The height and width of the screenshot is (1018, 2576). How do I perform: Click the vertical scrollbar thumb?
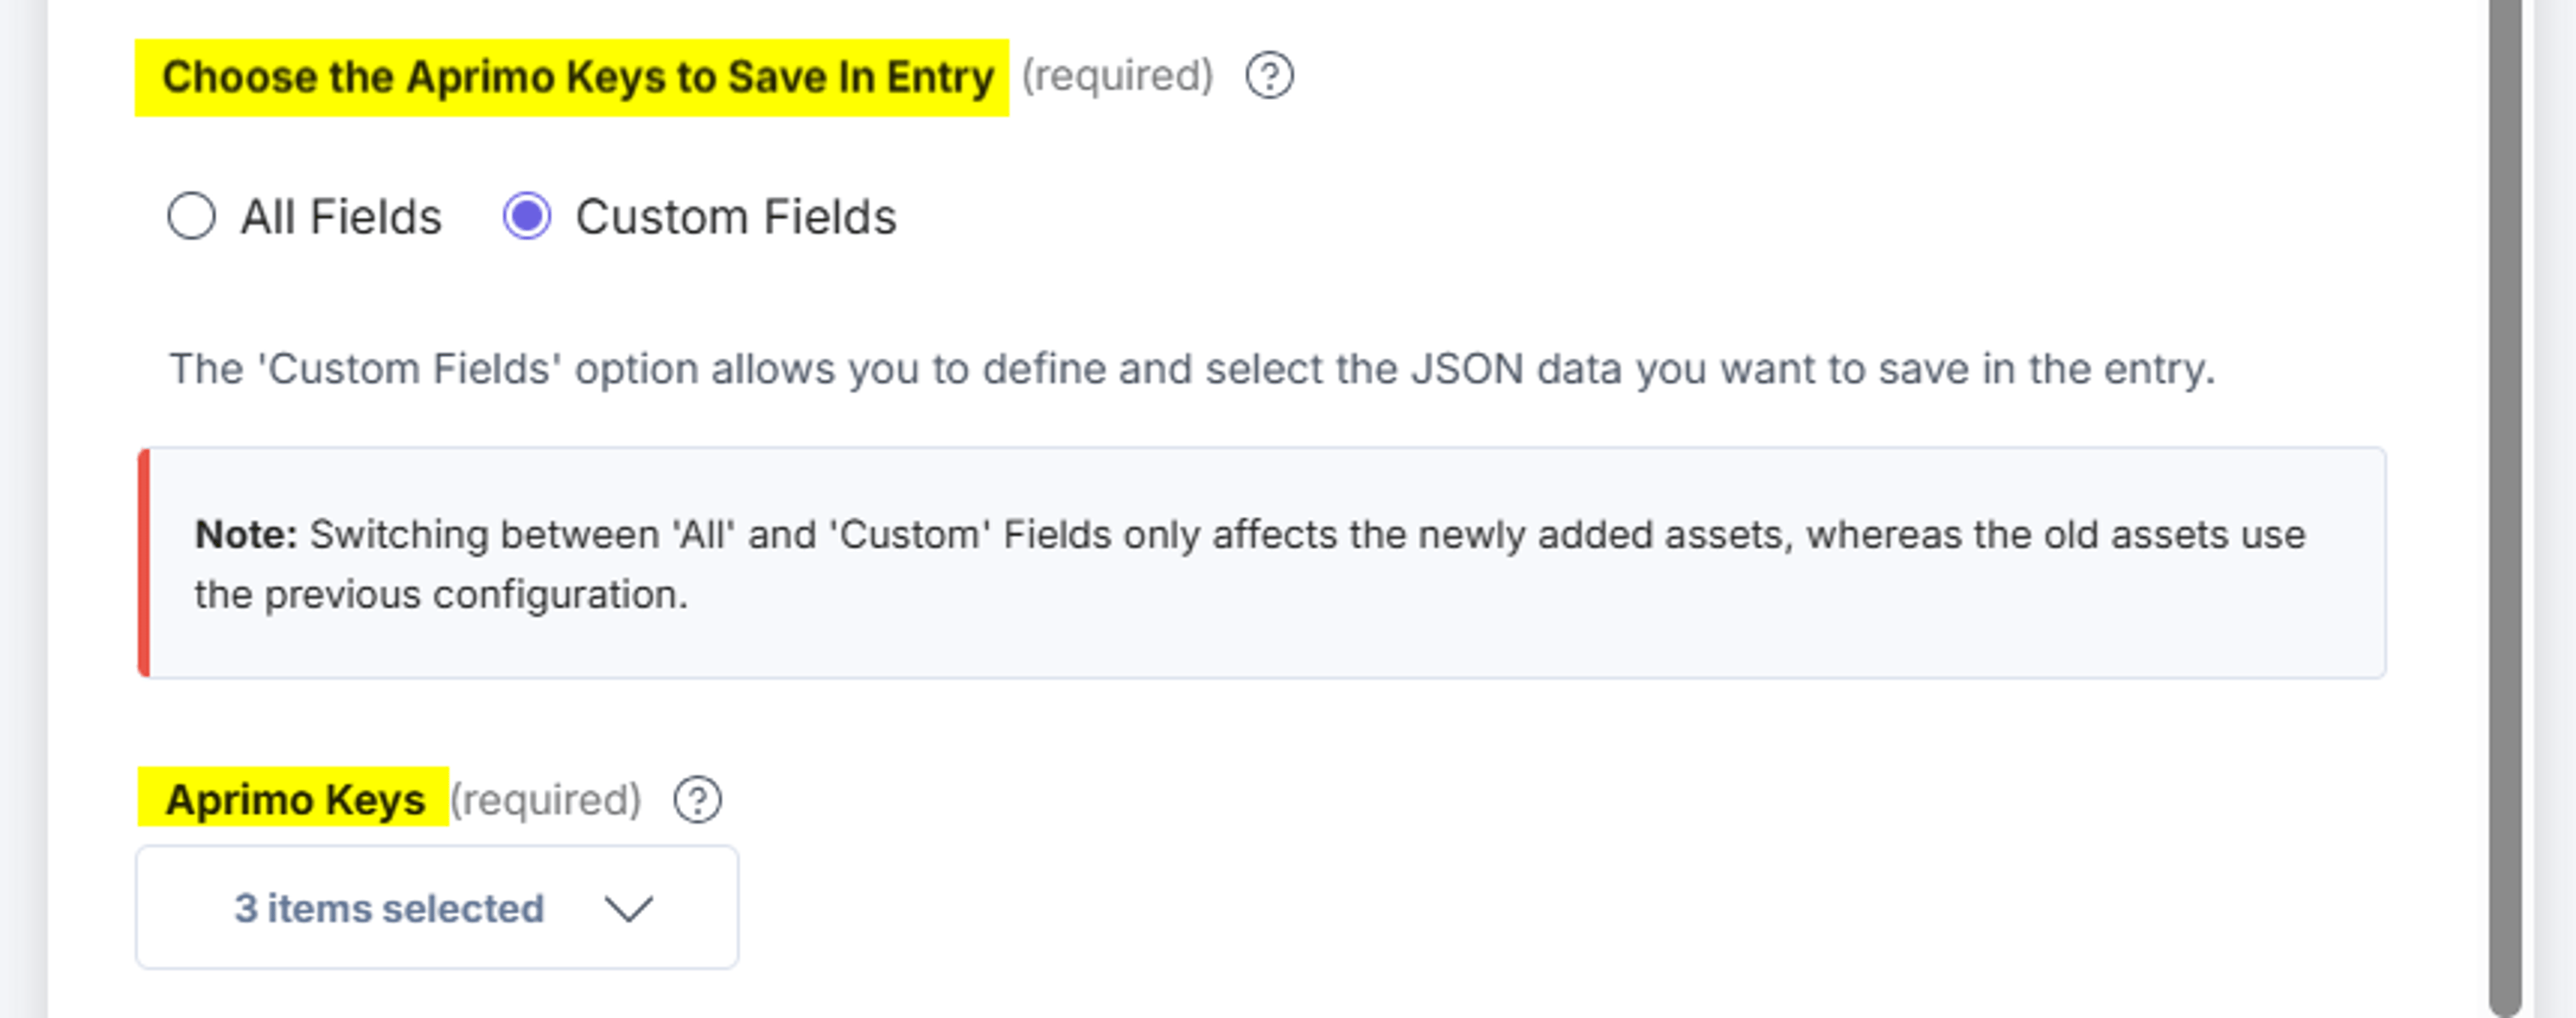[x=2504, y=509]
